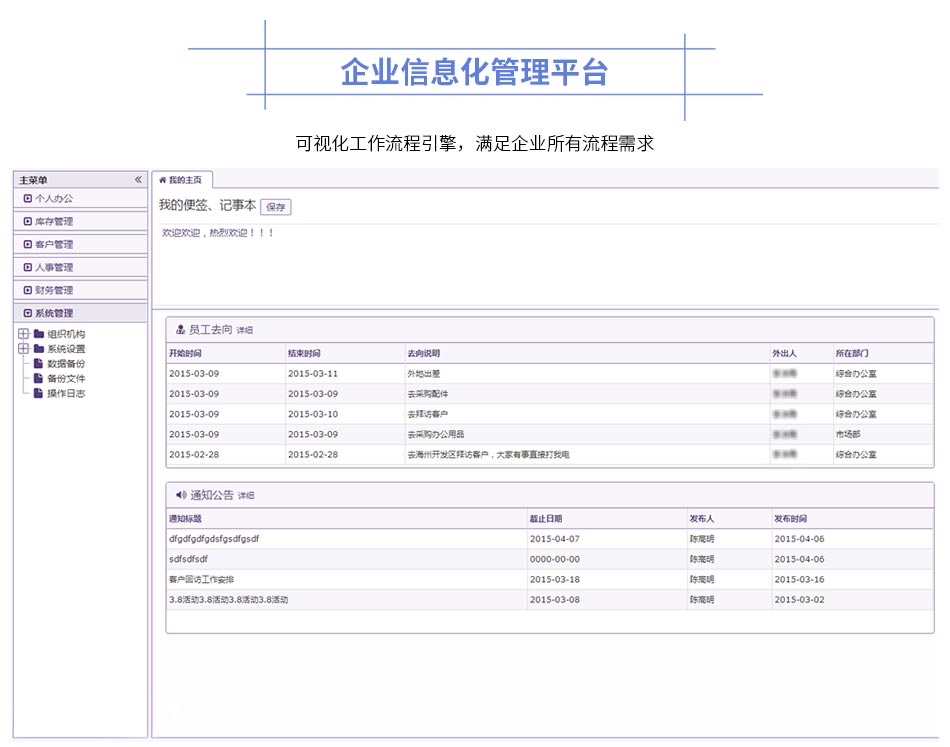Click the 企业信息化管理平台 banner title

(474, 72)
